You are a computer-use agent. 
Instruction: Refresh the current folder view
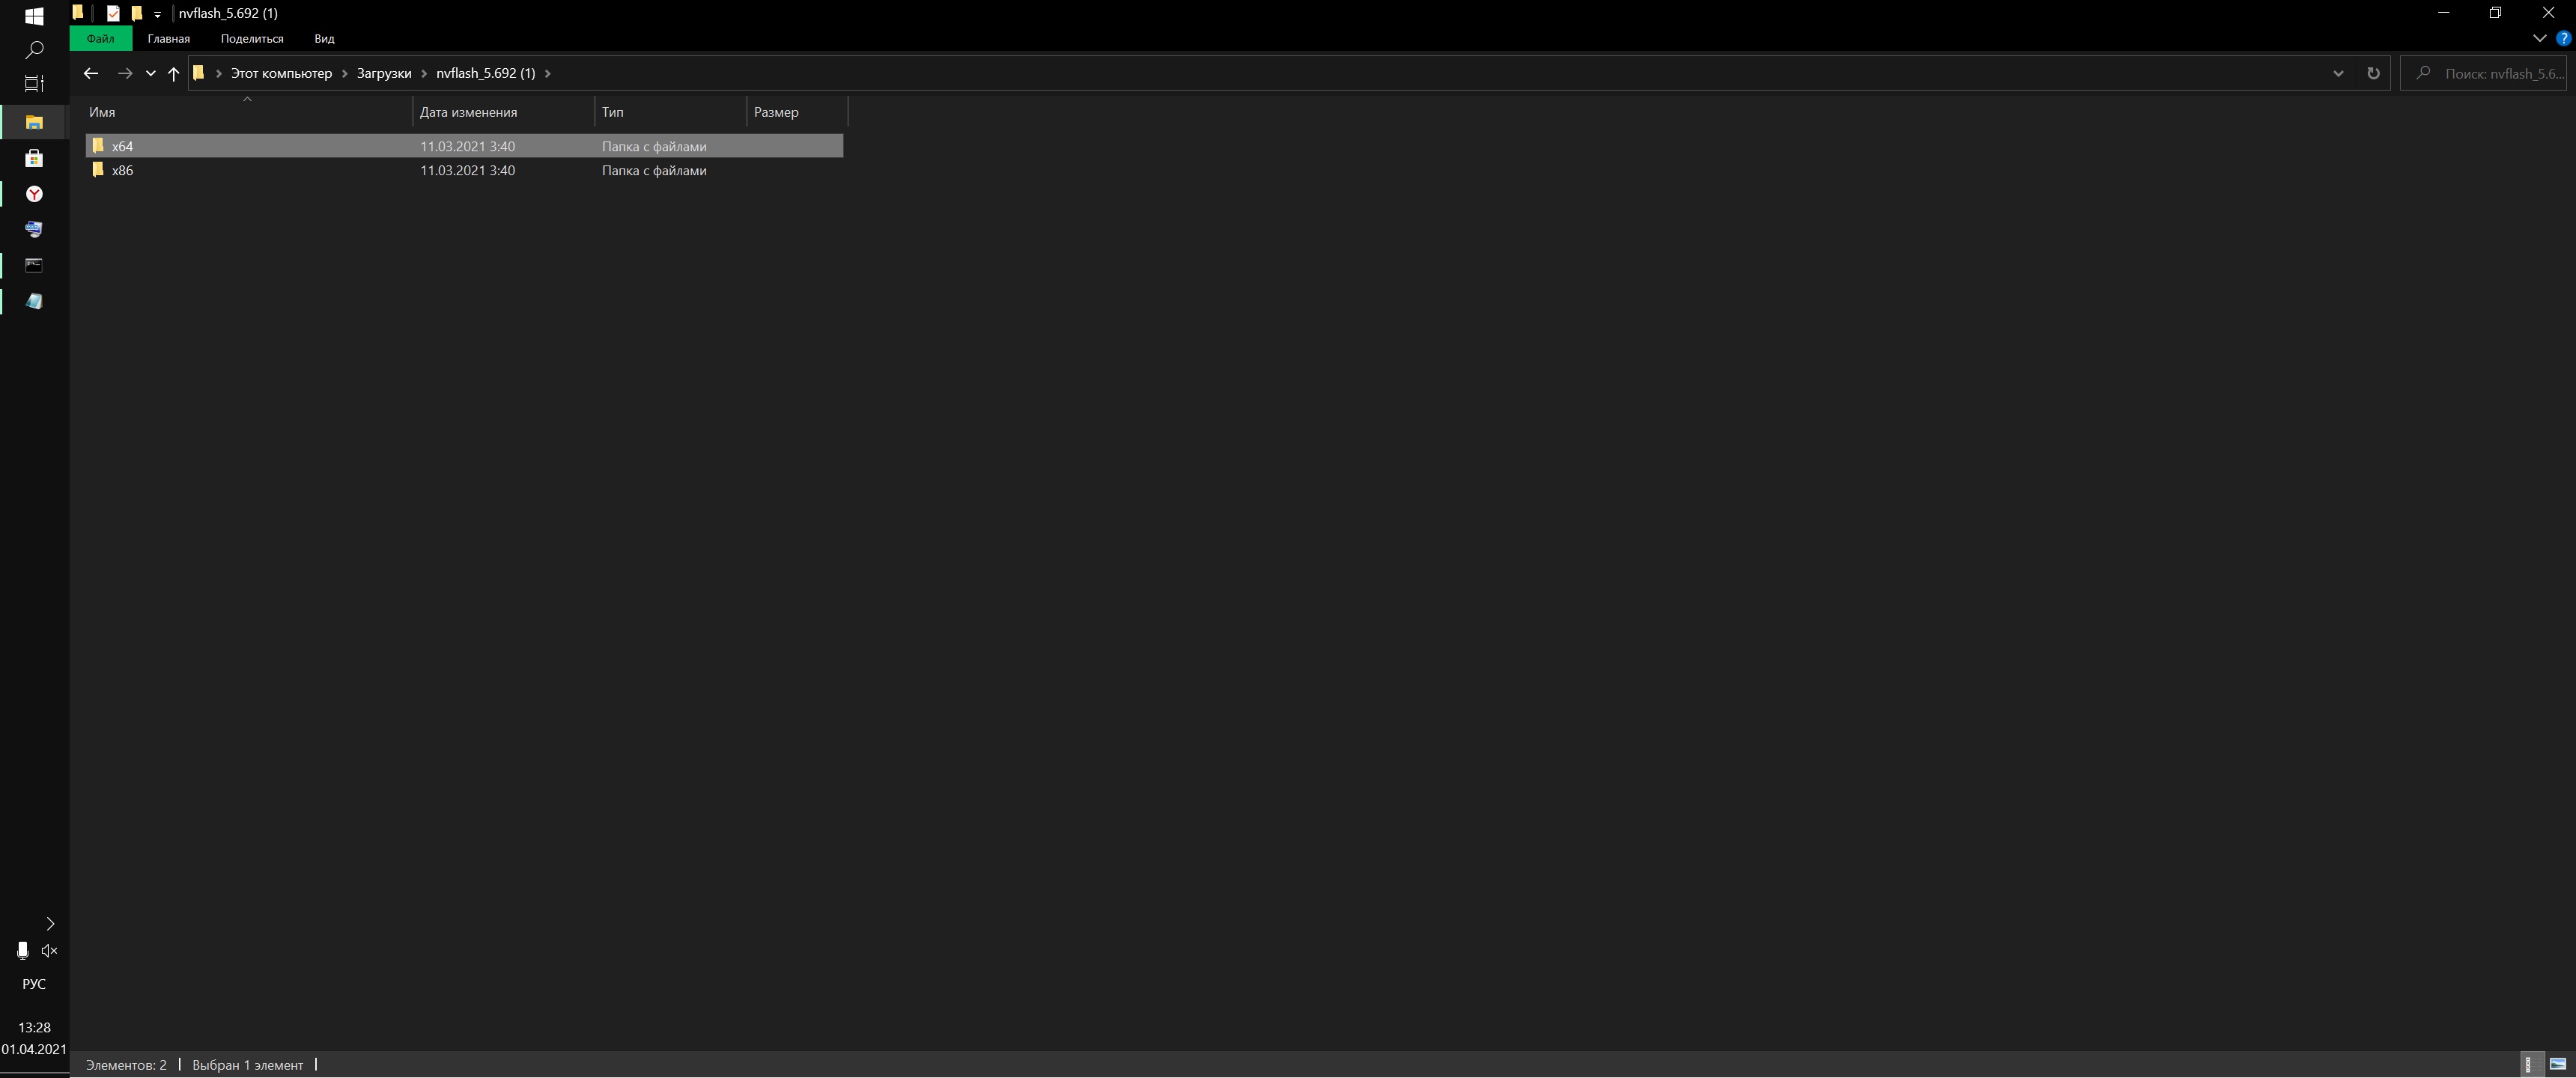(x=2373, y=73)
